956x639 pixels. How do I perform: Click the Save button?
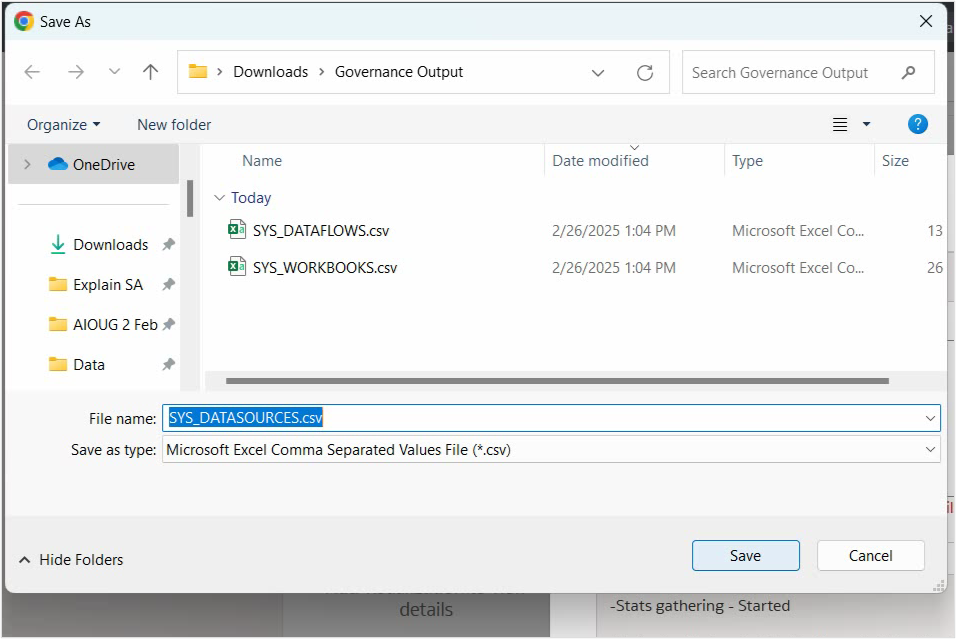(x=745, y=555)
